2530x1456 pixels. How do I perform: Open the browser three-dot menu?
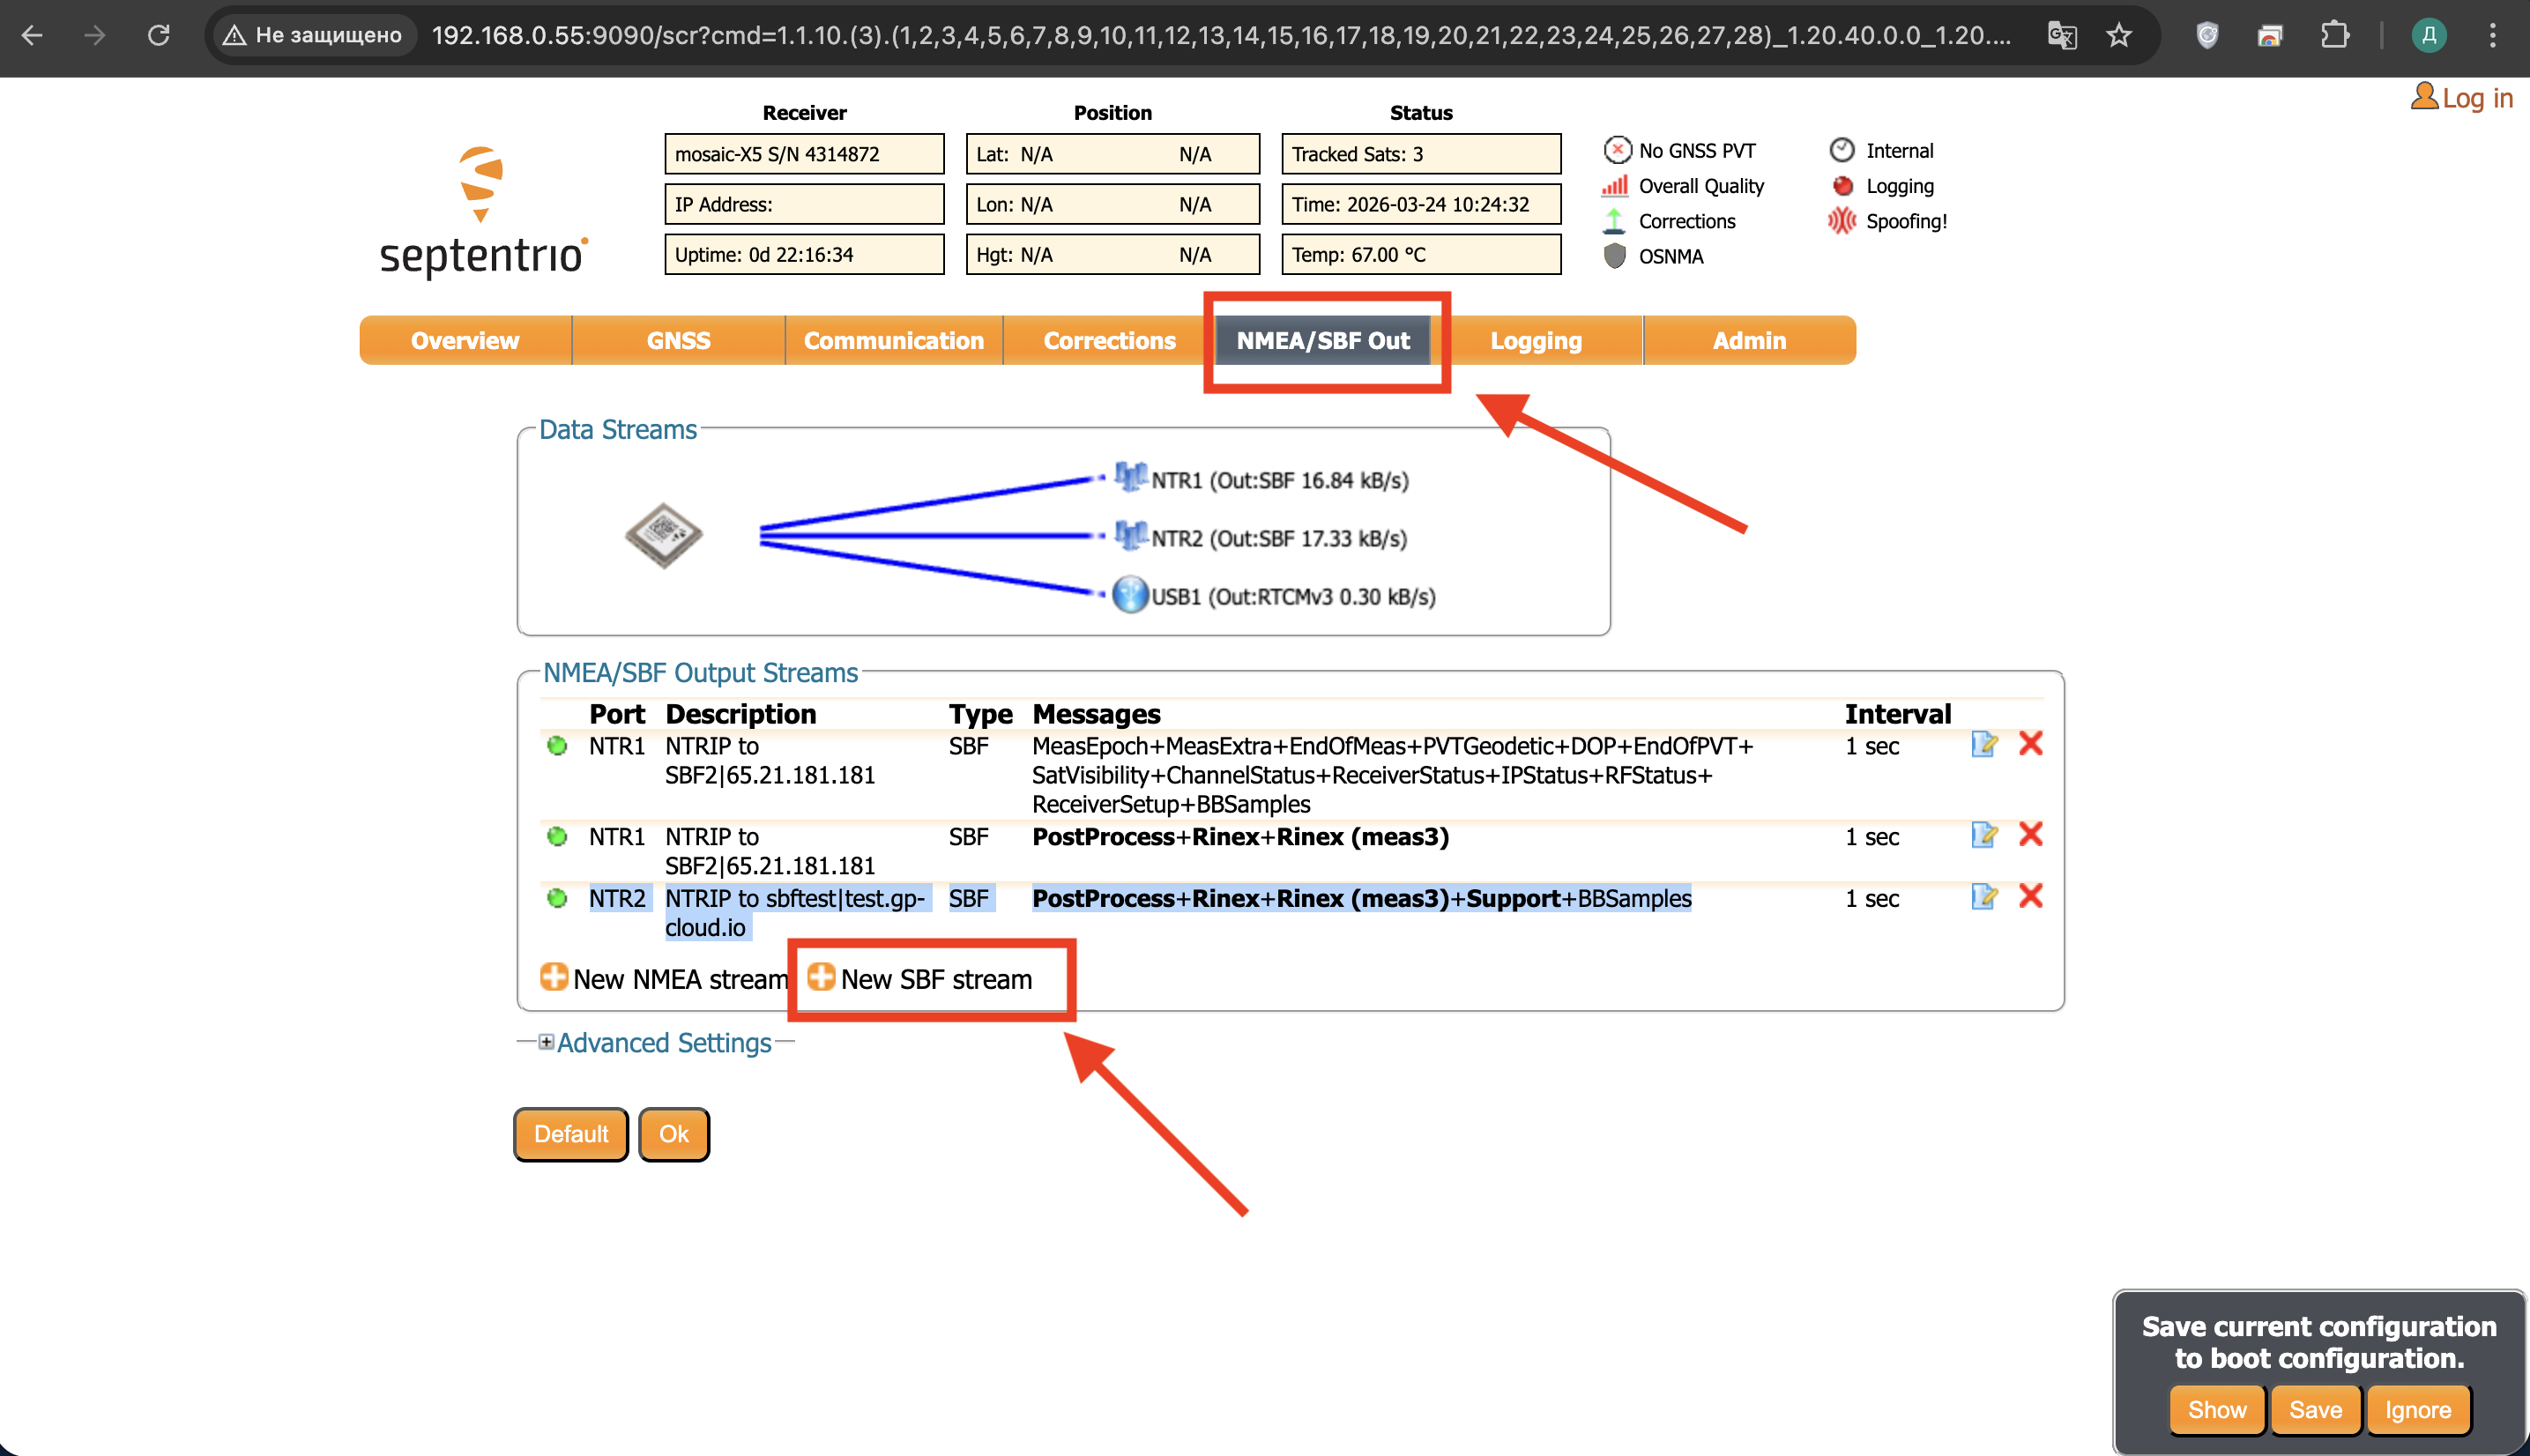click(2492, 36)
